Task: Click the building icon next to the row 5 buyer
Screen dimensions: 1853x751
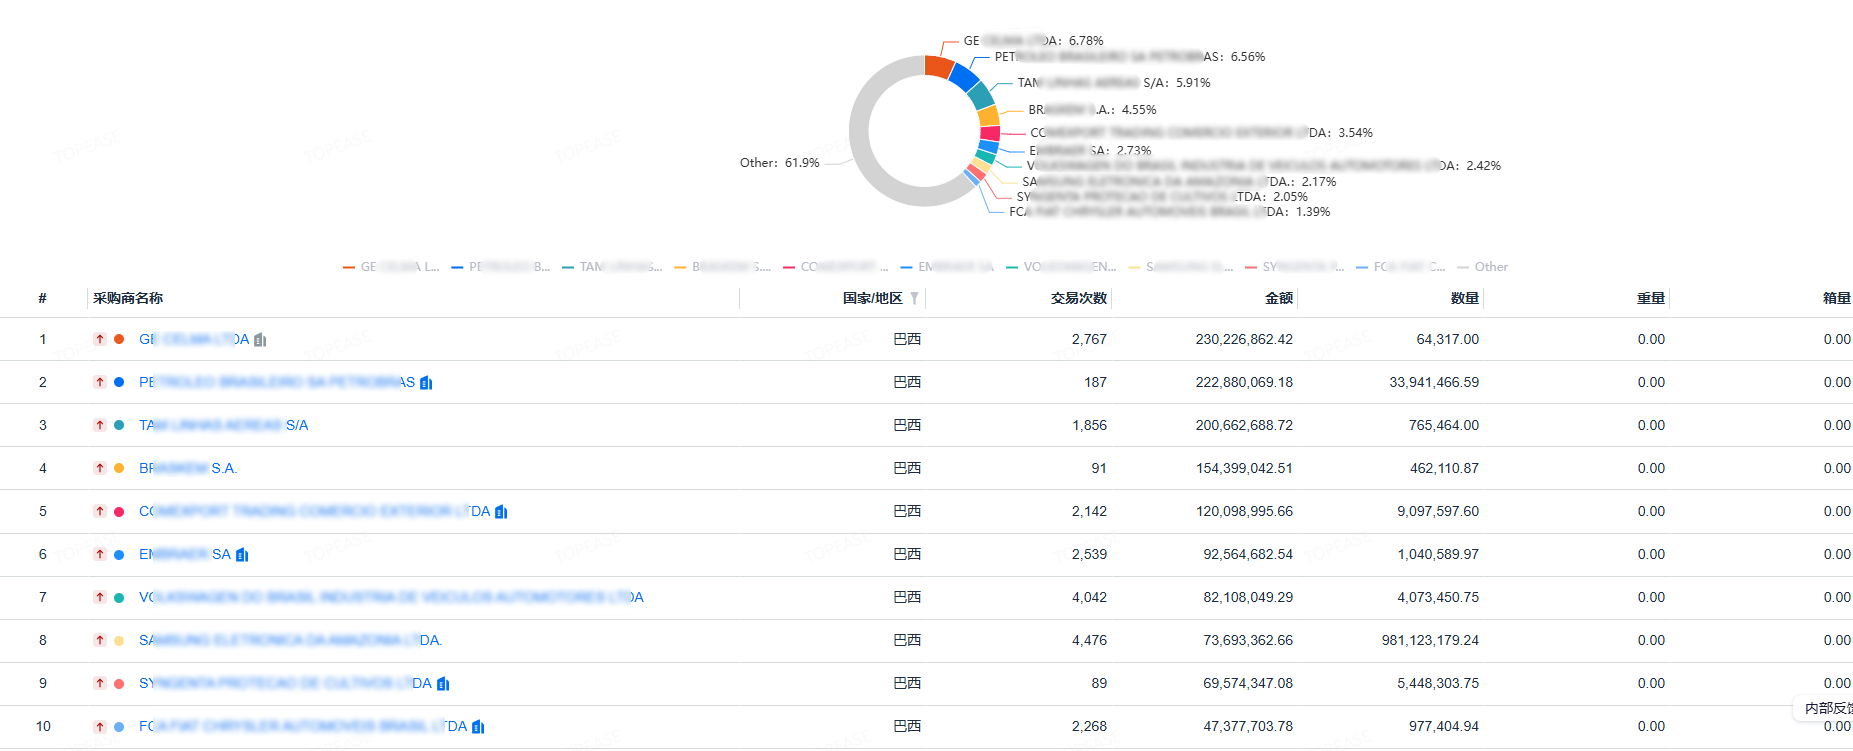Action: 501,512
